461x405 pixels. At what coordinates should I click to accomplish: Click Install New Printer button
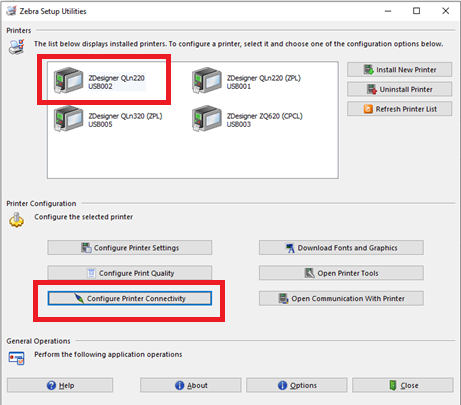[x=399, y=70]
